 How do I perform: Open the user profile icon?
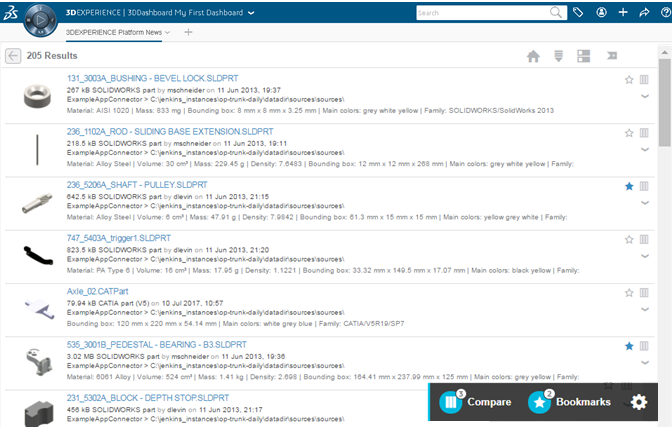click(601, 12)
